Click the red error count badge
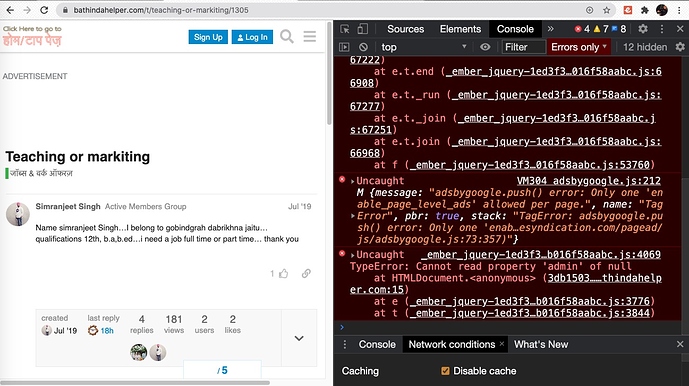Image resolution: width=689 pixels, height=386 pixels. [x=582, y=29]
